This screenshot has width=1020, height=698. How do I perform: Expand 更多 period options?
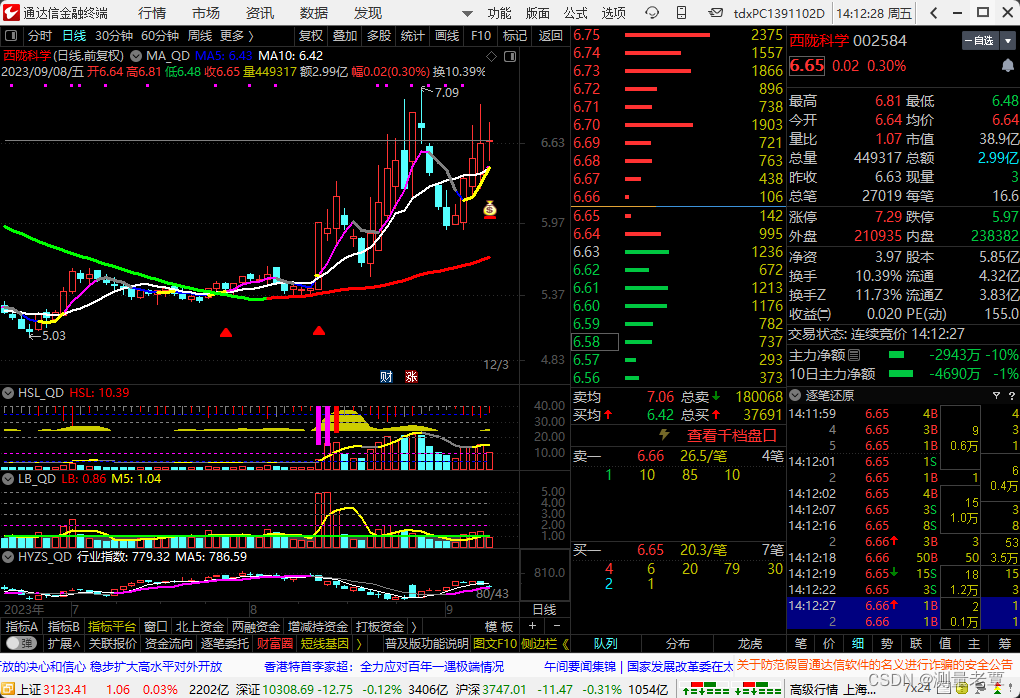click(x=237, y=36)
